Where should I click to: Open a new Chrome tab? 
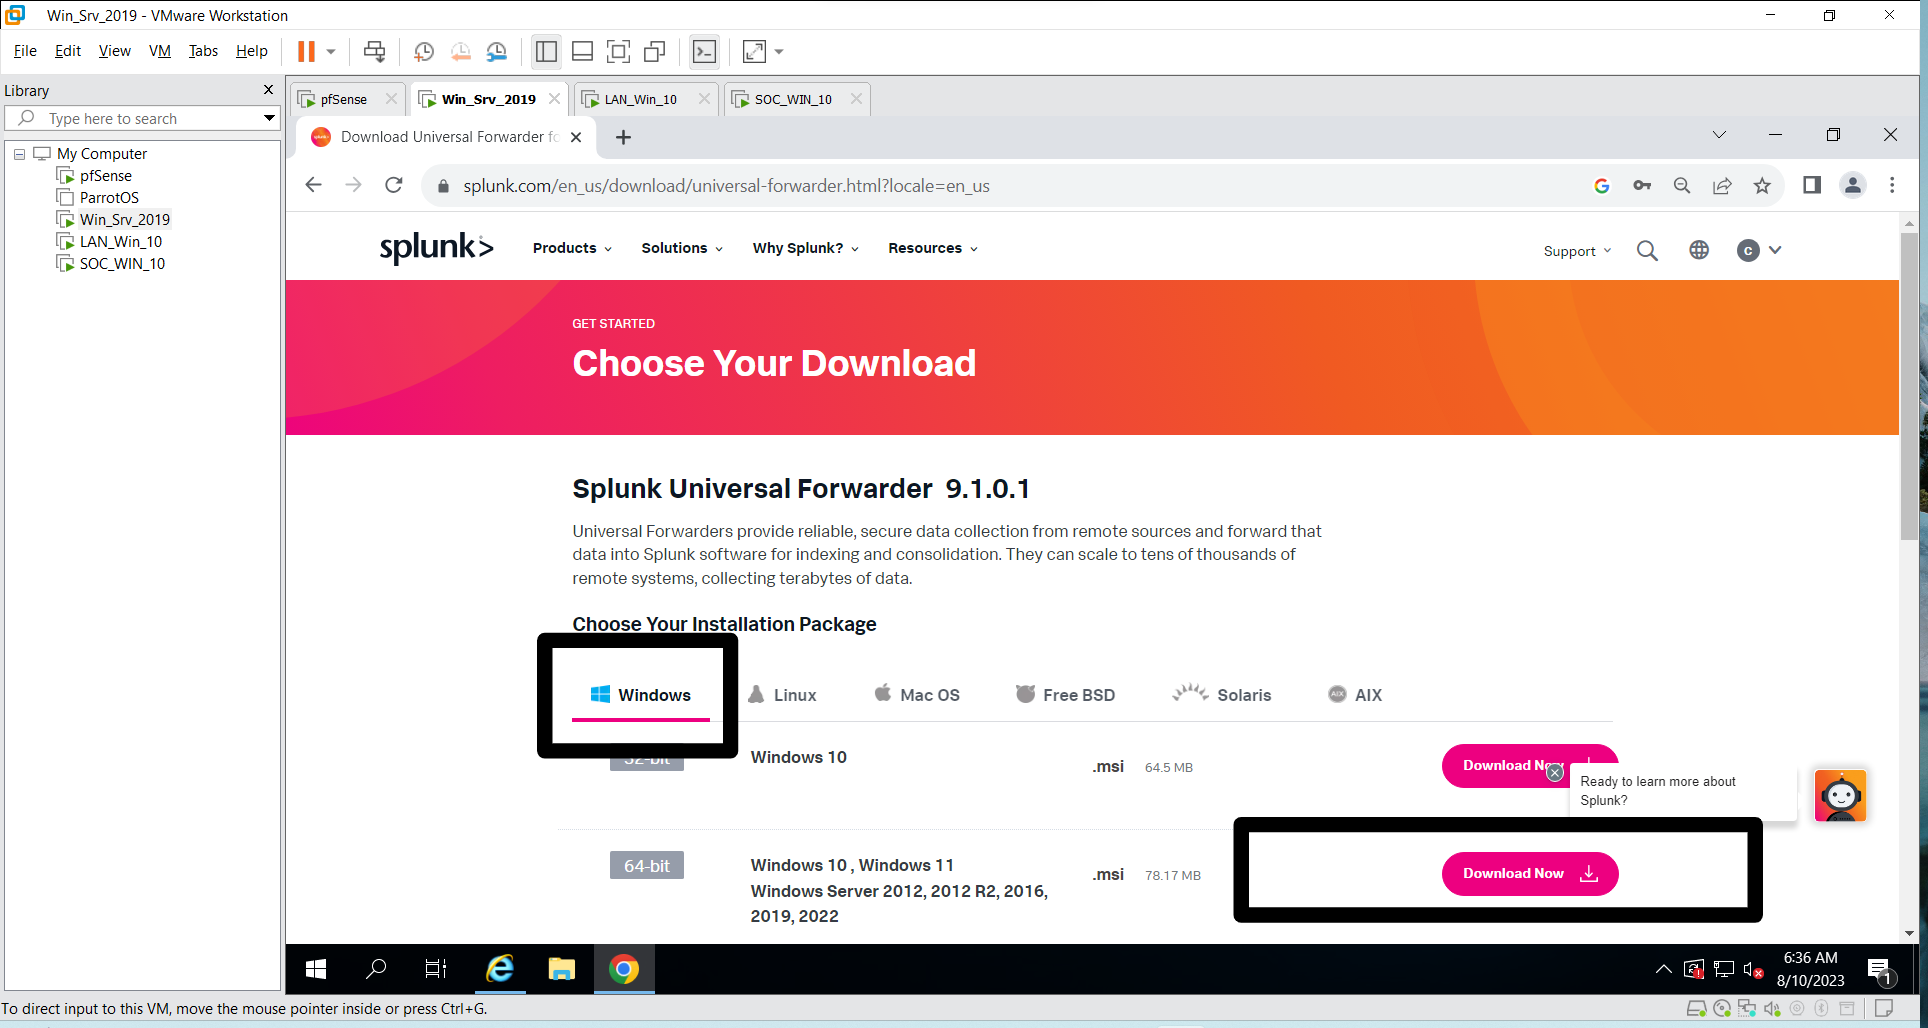[x=623, y=137]
